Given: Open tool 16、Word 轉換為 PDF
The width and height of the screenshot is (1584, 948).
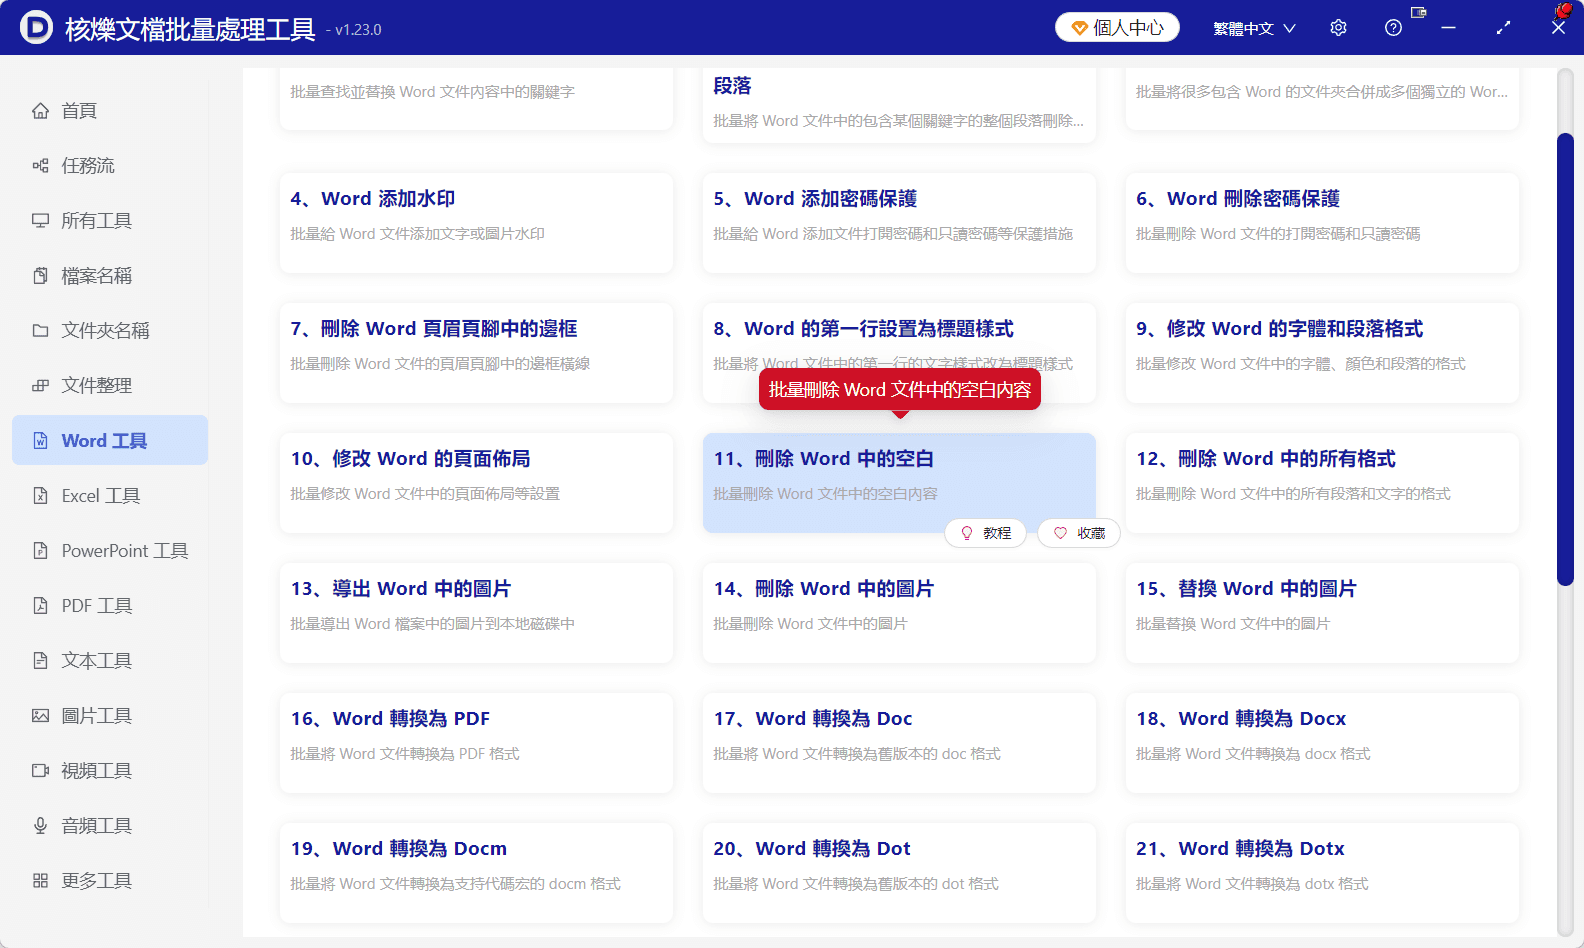Looking at the screenshot, I should [476, 743].
